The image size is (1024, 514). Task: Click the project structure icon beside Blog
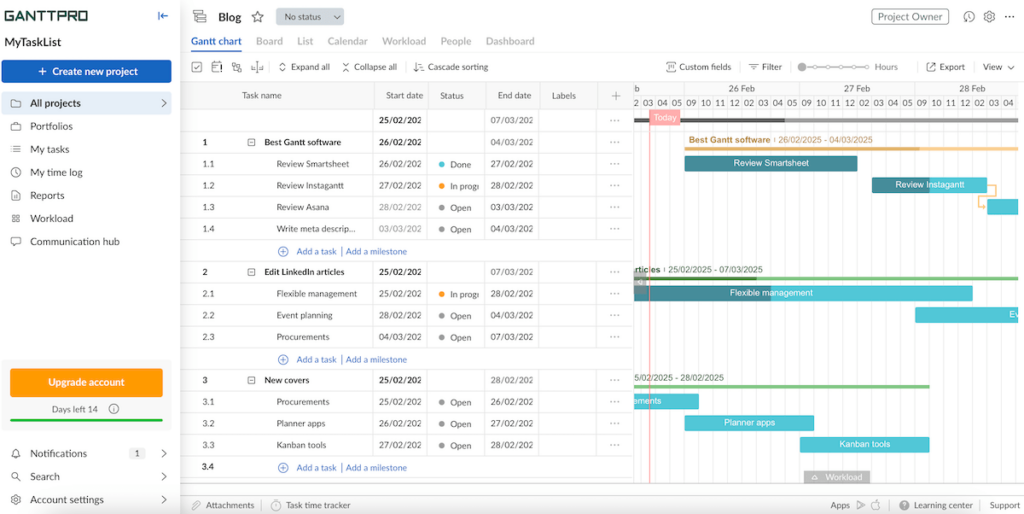[x=200, y=17]
